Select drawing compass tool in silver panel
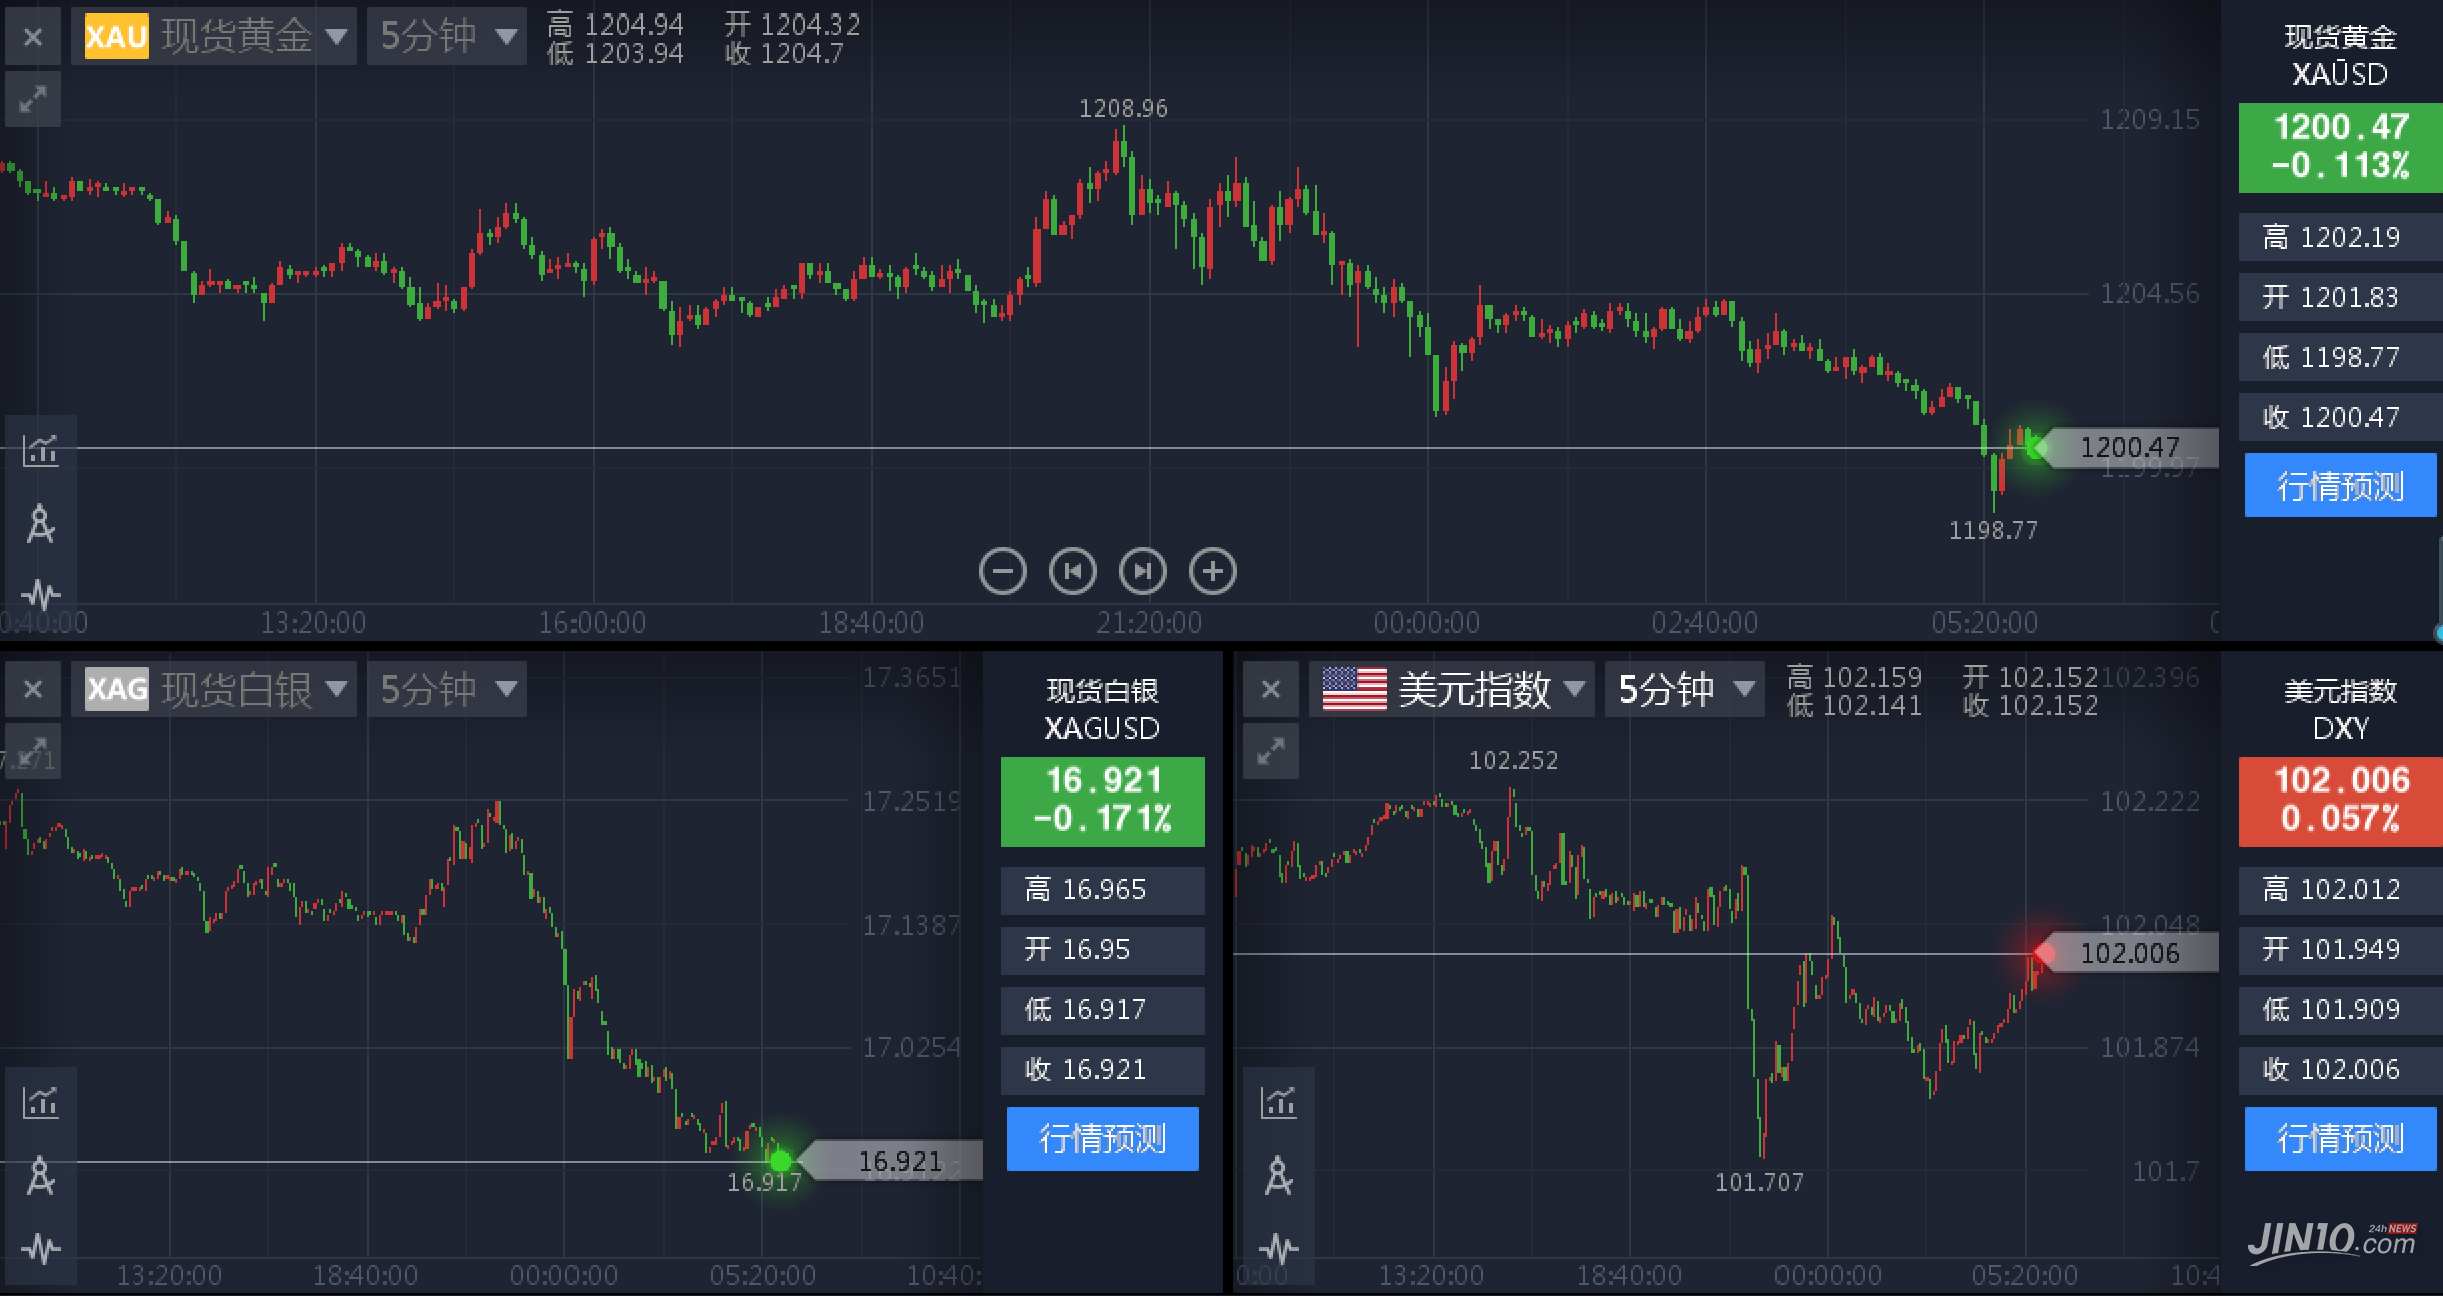 click(x=41, y=1176)
